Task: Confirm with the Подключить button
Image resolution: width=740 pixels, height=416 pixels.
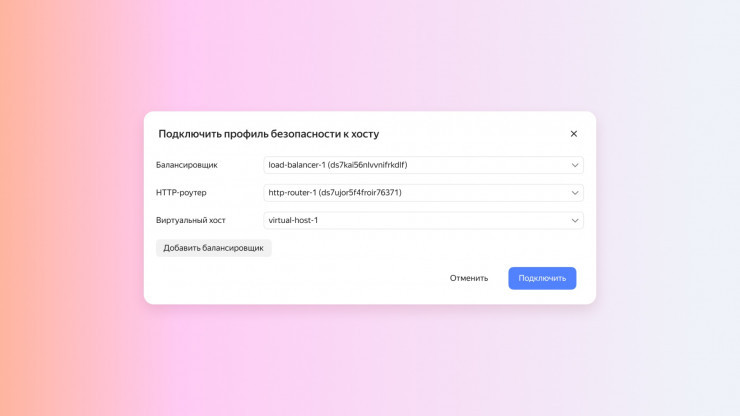Action: 542,278
